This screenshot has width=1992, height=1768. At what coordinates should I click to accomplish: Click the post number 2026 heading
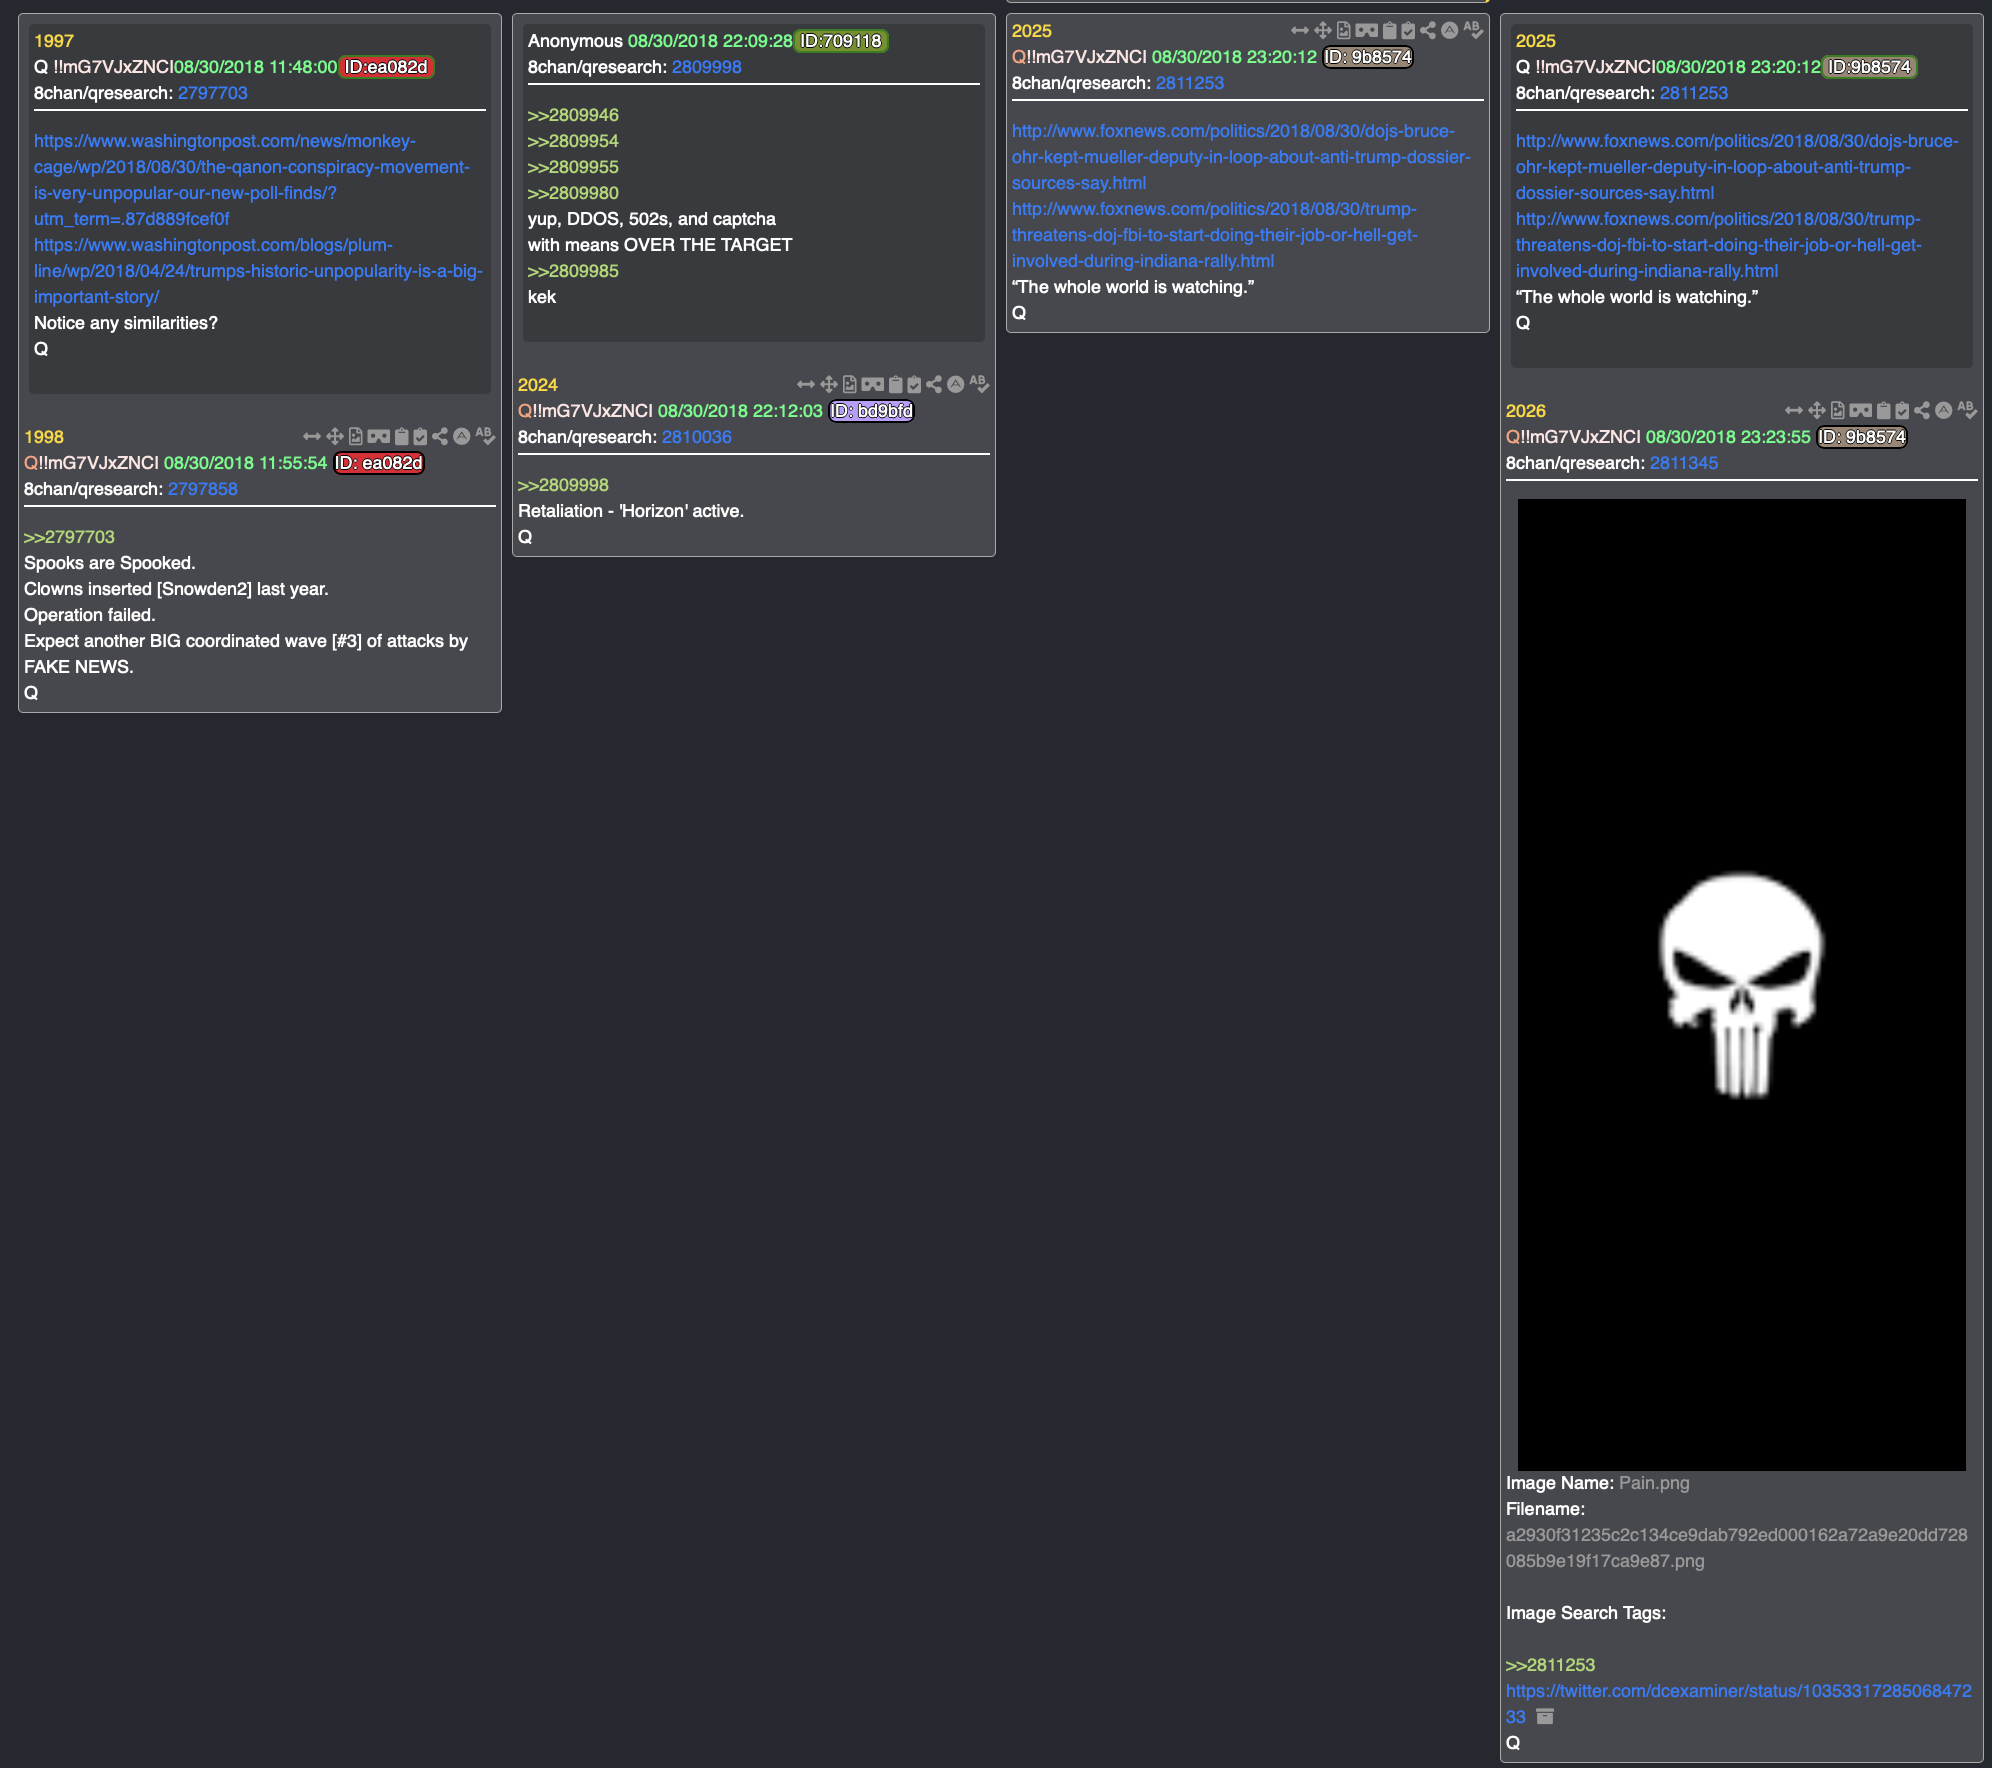[x=1526, y=411]
